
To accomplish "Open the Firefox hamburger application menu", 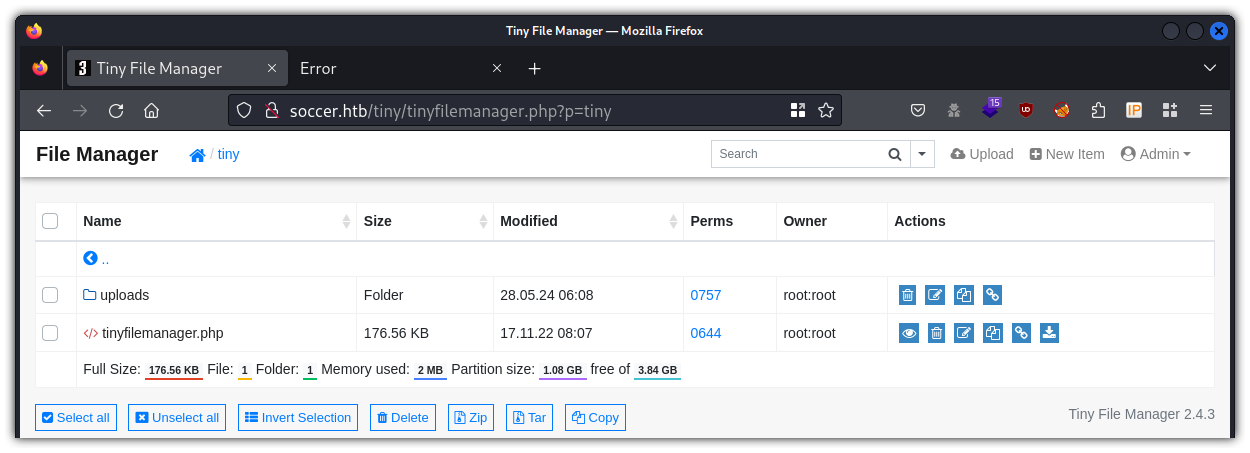I will pyautogui.click(x=1206, y=110).
